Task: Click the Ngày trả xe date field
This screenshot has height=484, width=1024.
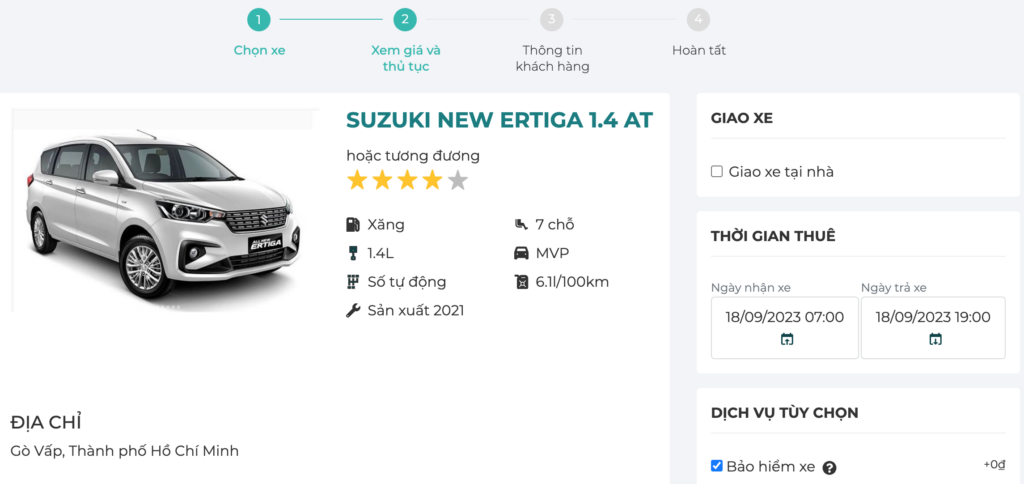Action: coord(933,318)
